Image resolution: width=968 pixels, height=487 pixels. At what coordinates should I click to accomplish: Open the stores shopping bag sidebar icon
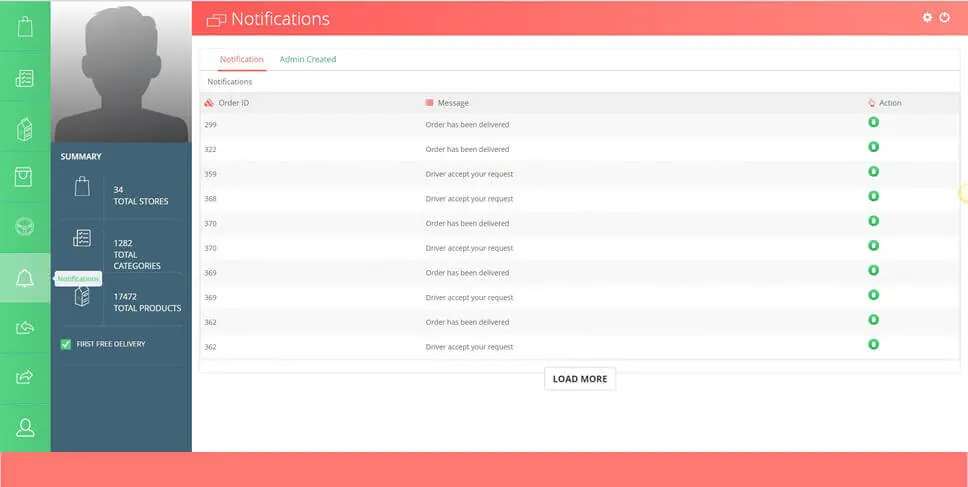pos(25,27)
